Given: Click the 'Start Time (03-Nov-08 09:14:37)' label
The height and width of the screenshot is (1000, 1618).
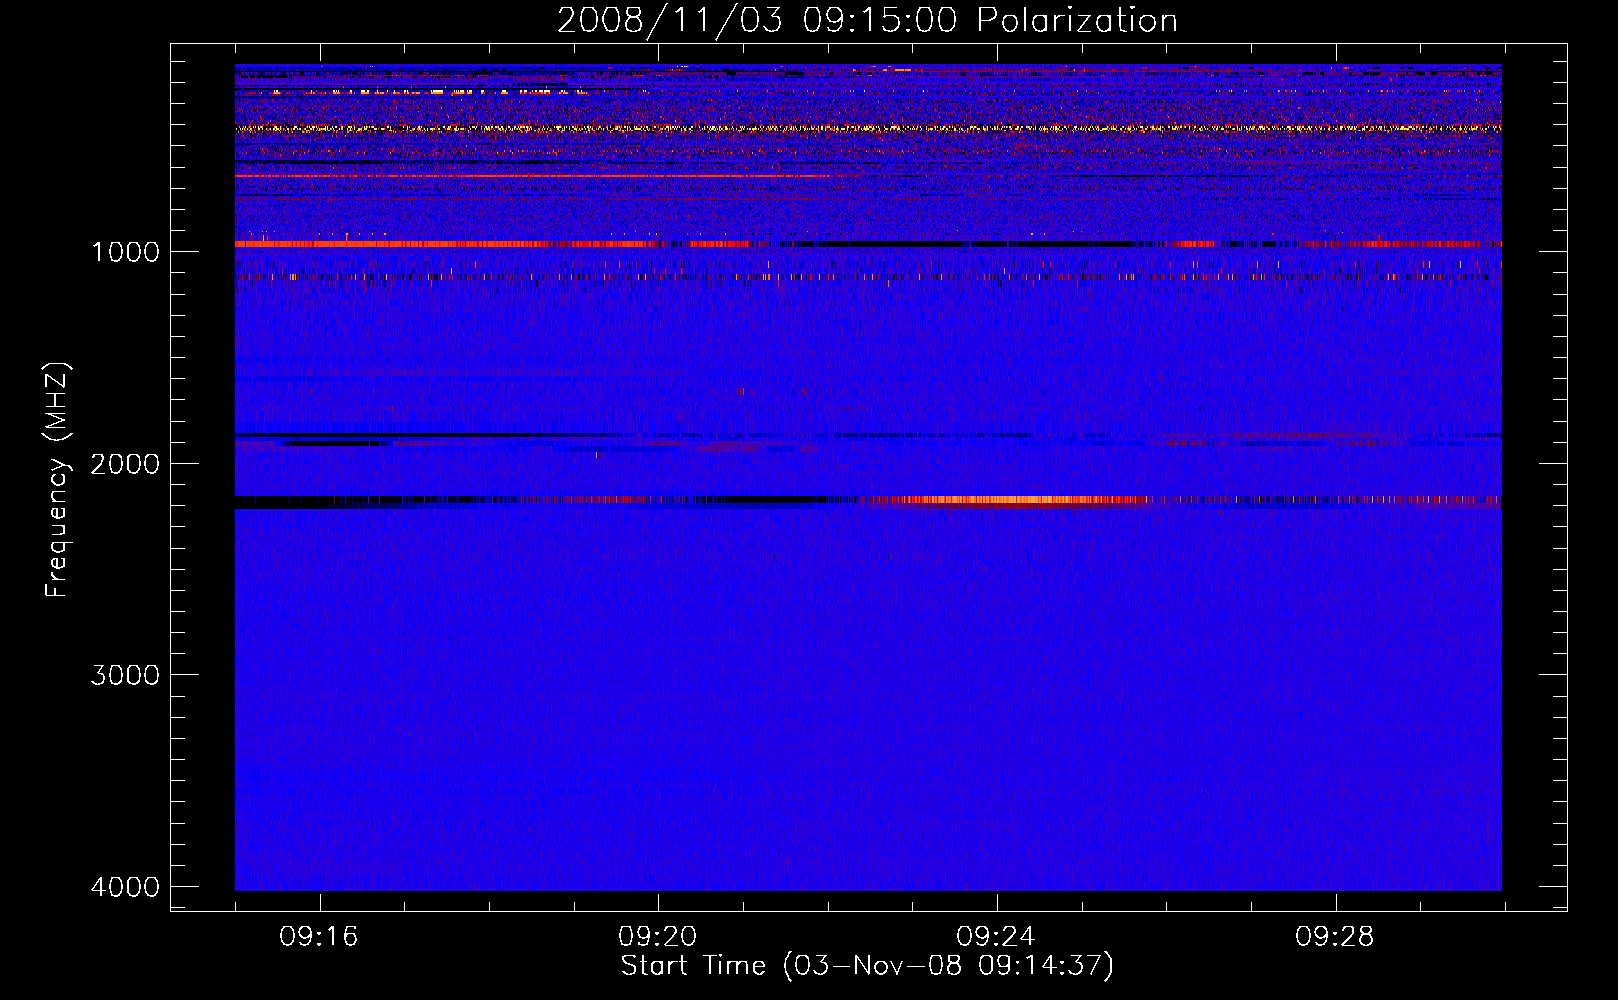Looking at the screenshot, I should click(867, 966).
